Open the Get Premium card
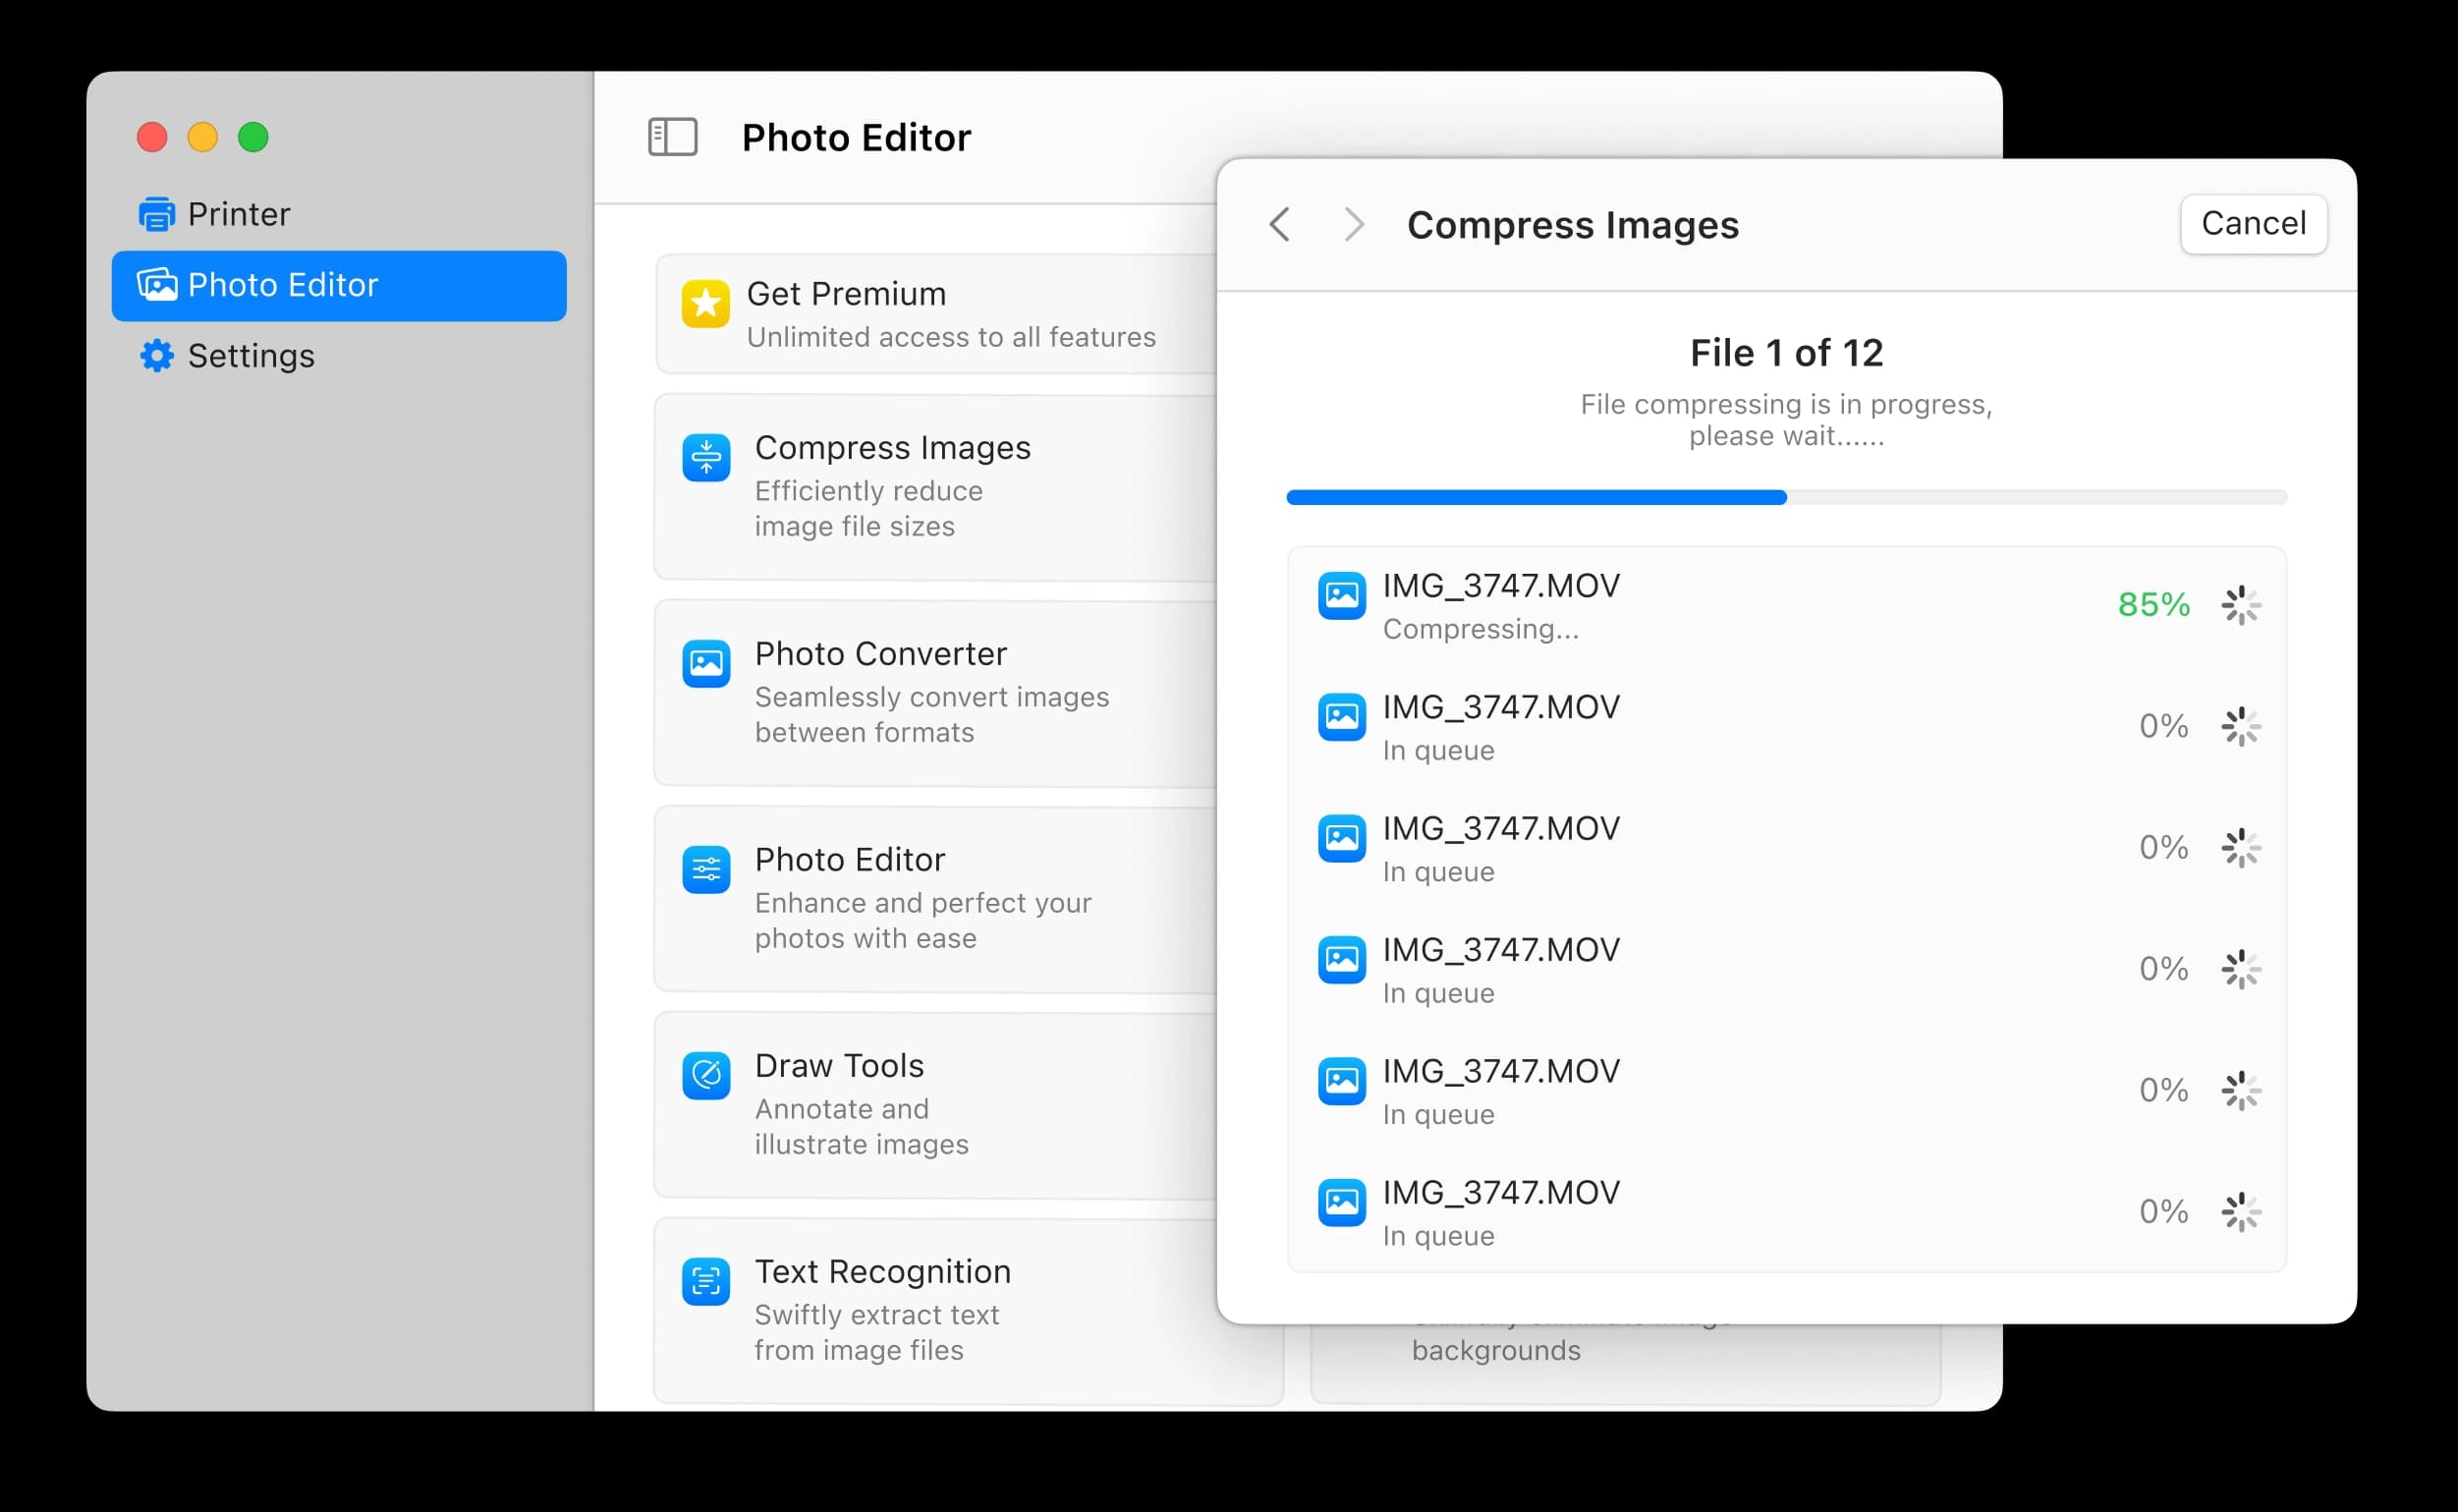The image size is (2458, 1512). [936, 314]
